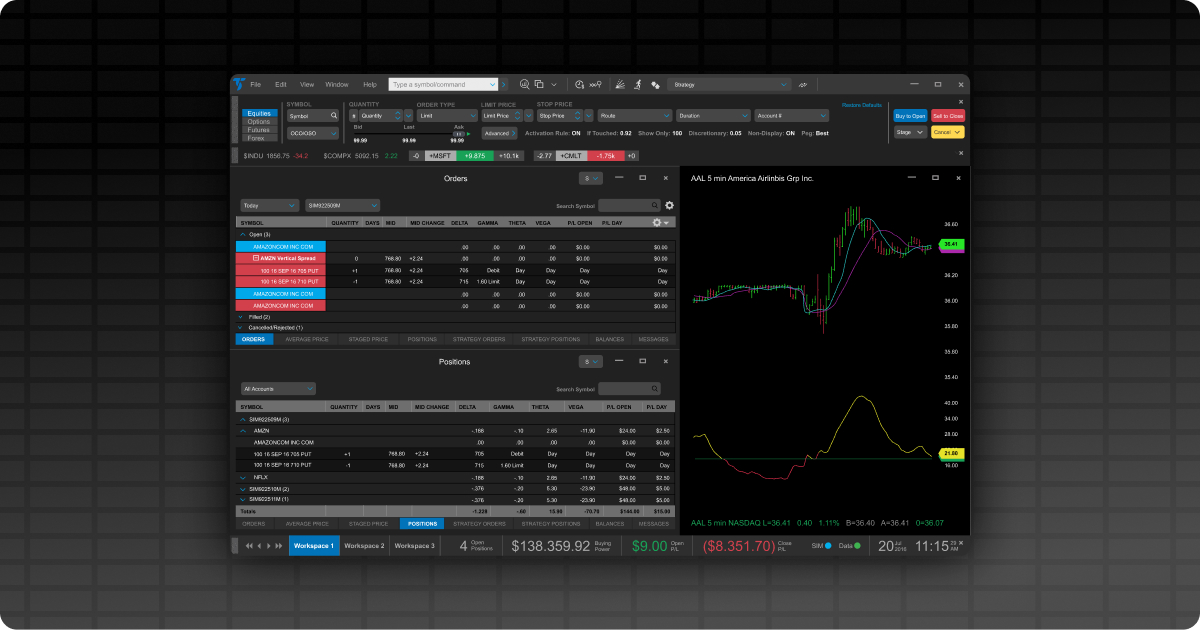Select the Equities asset type

[x=259, y=114]
